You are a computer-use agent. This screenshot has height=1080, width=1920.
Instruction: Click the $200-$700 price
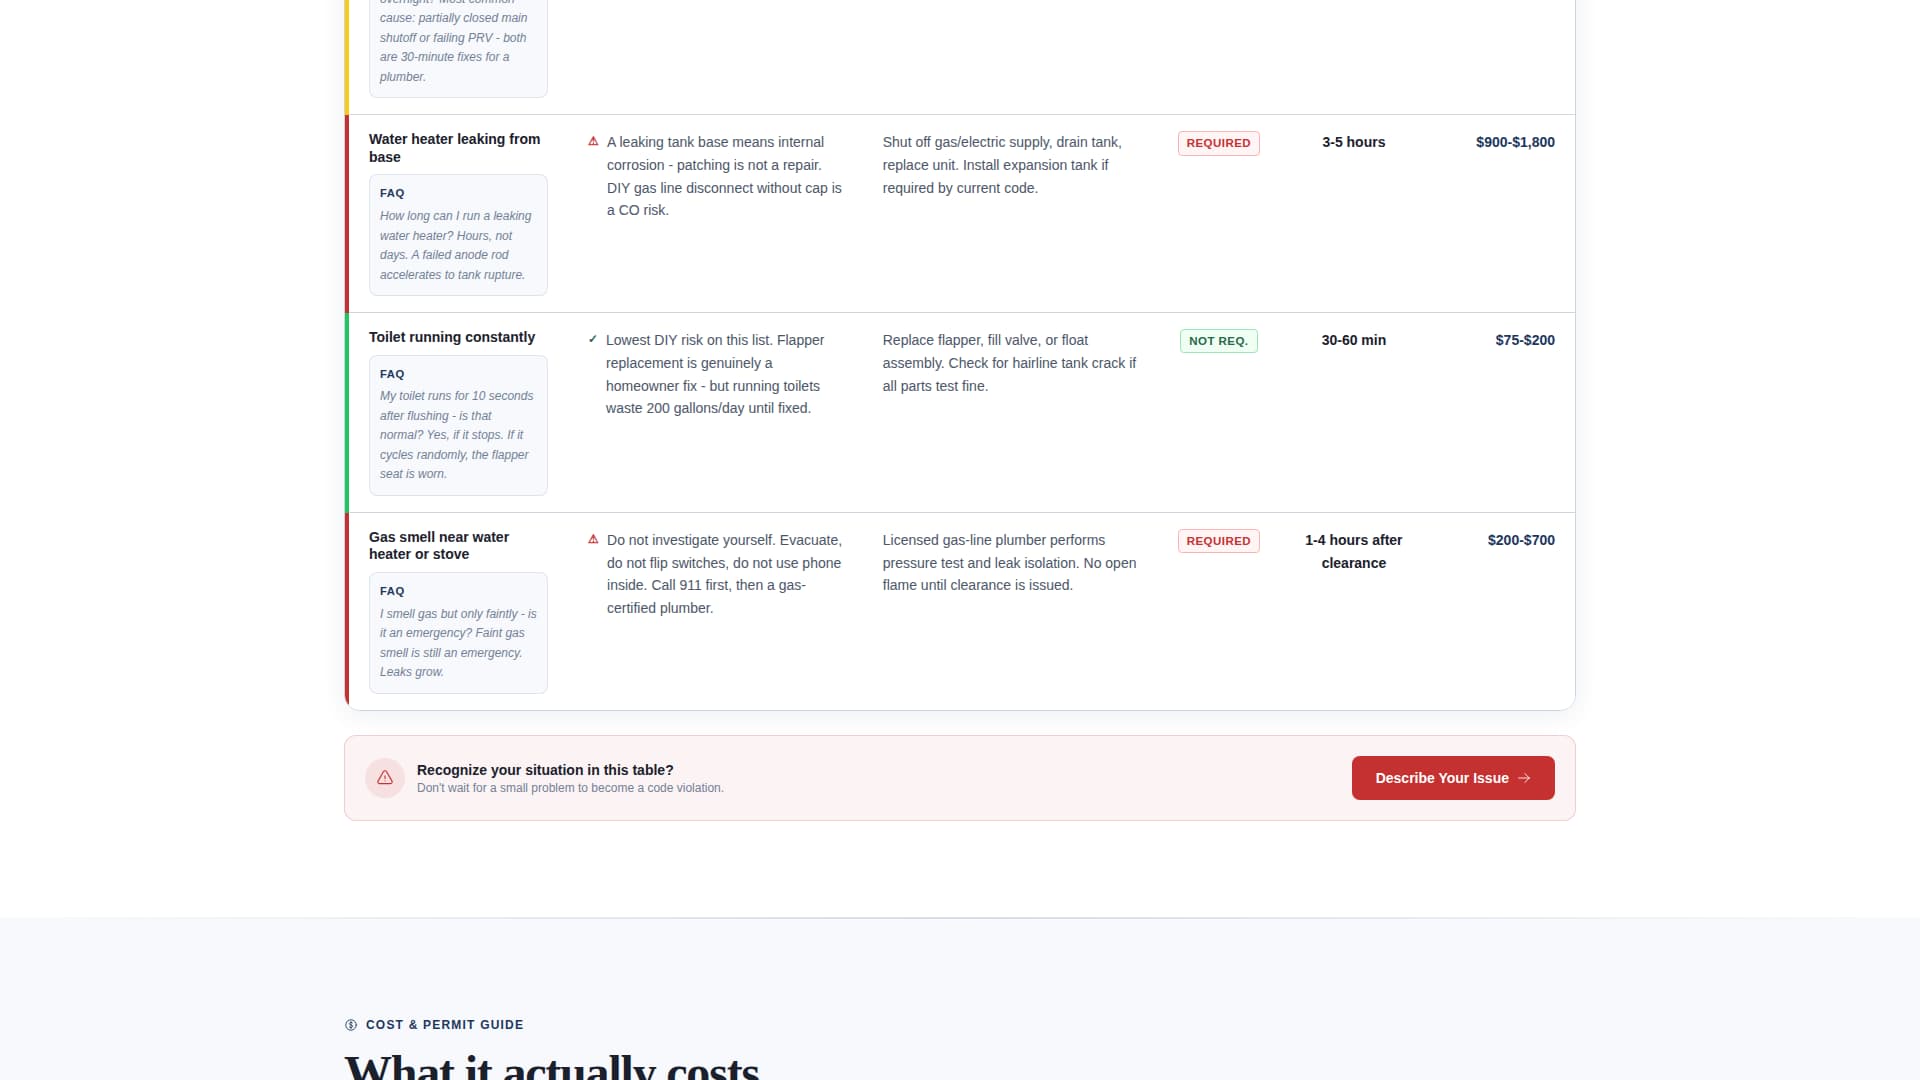1521,540
